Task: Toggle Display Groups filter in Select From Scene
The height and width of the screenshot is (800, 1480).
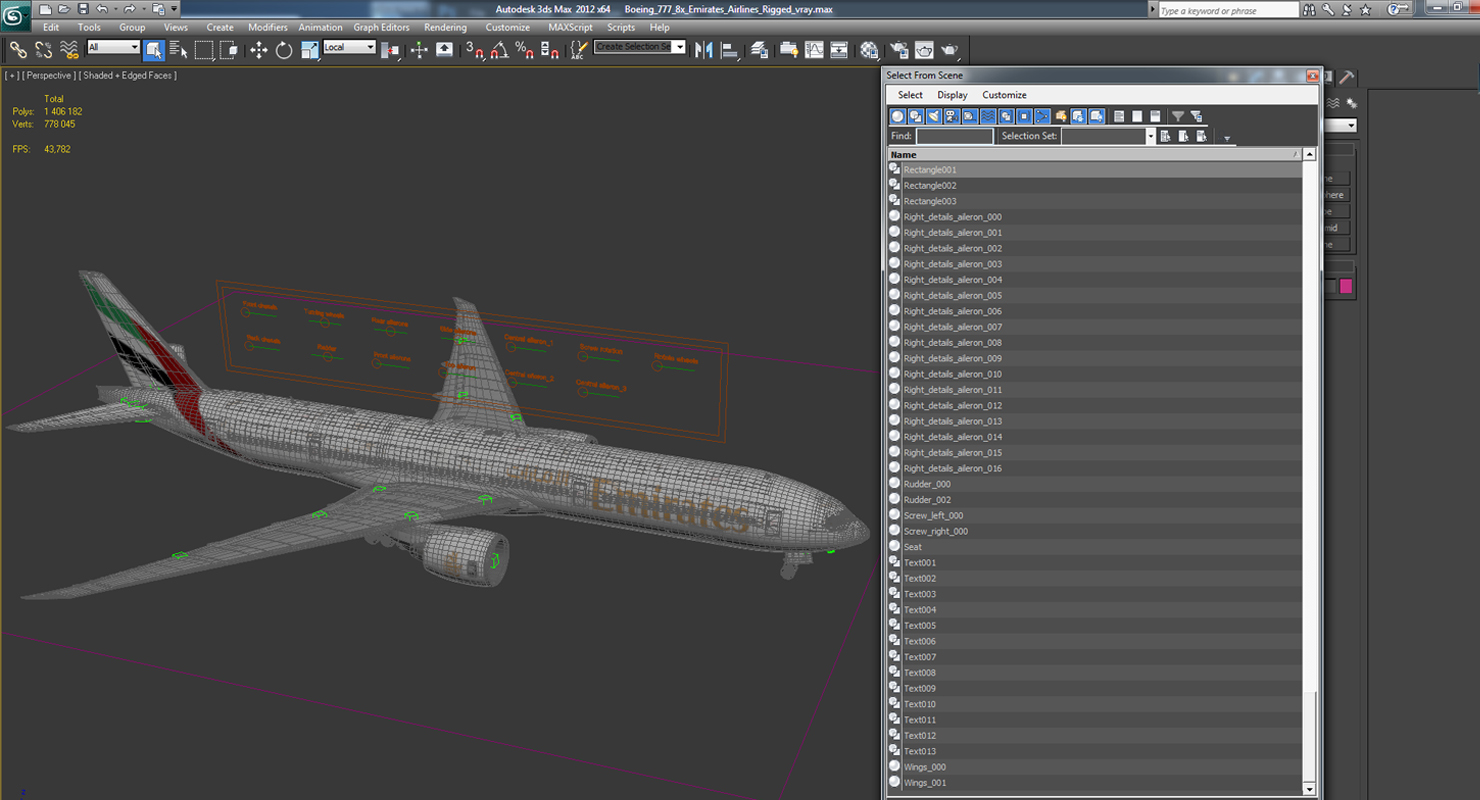Action: point(1006,116)
